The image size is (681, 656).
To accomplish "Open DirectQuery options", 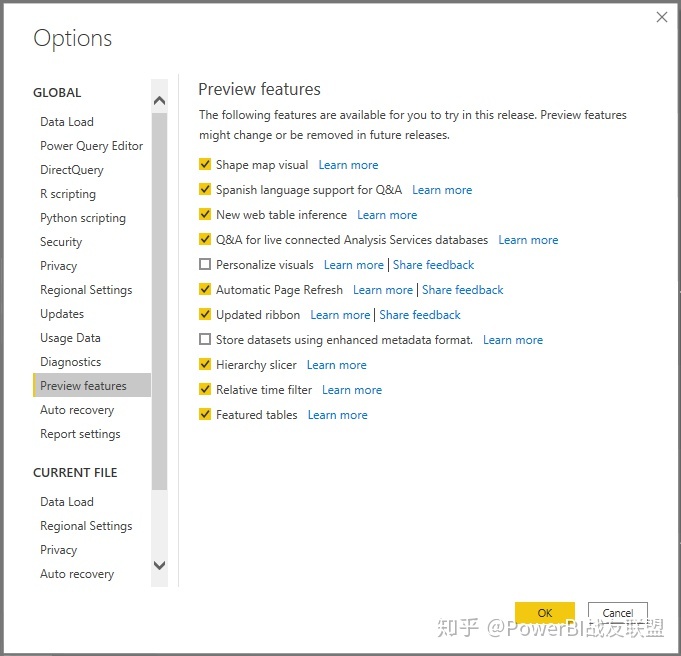I will pyautogui.click(x=72, y=170).
